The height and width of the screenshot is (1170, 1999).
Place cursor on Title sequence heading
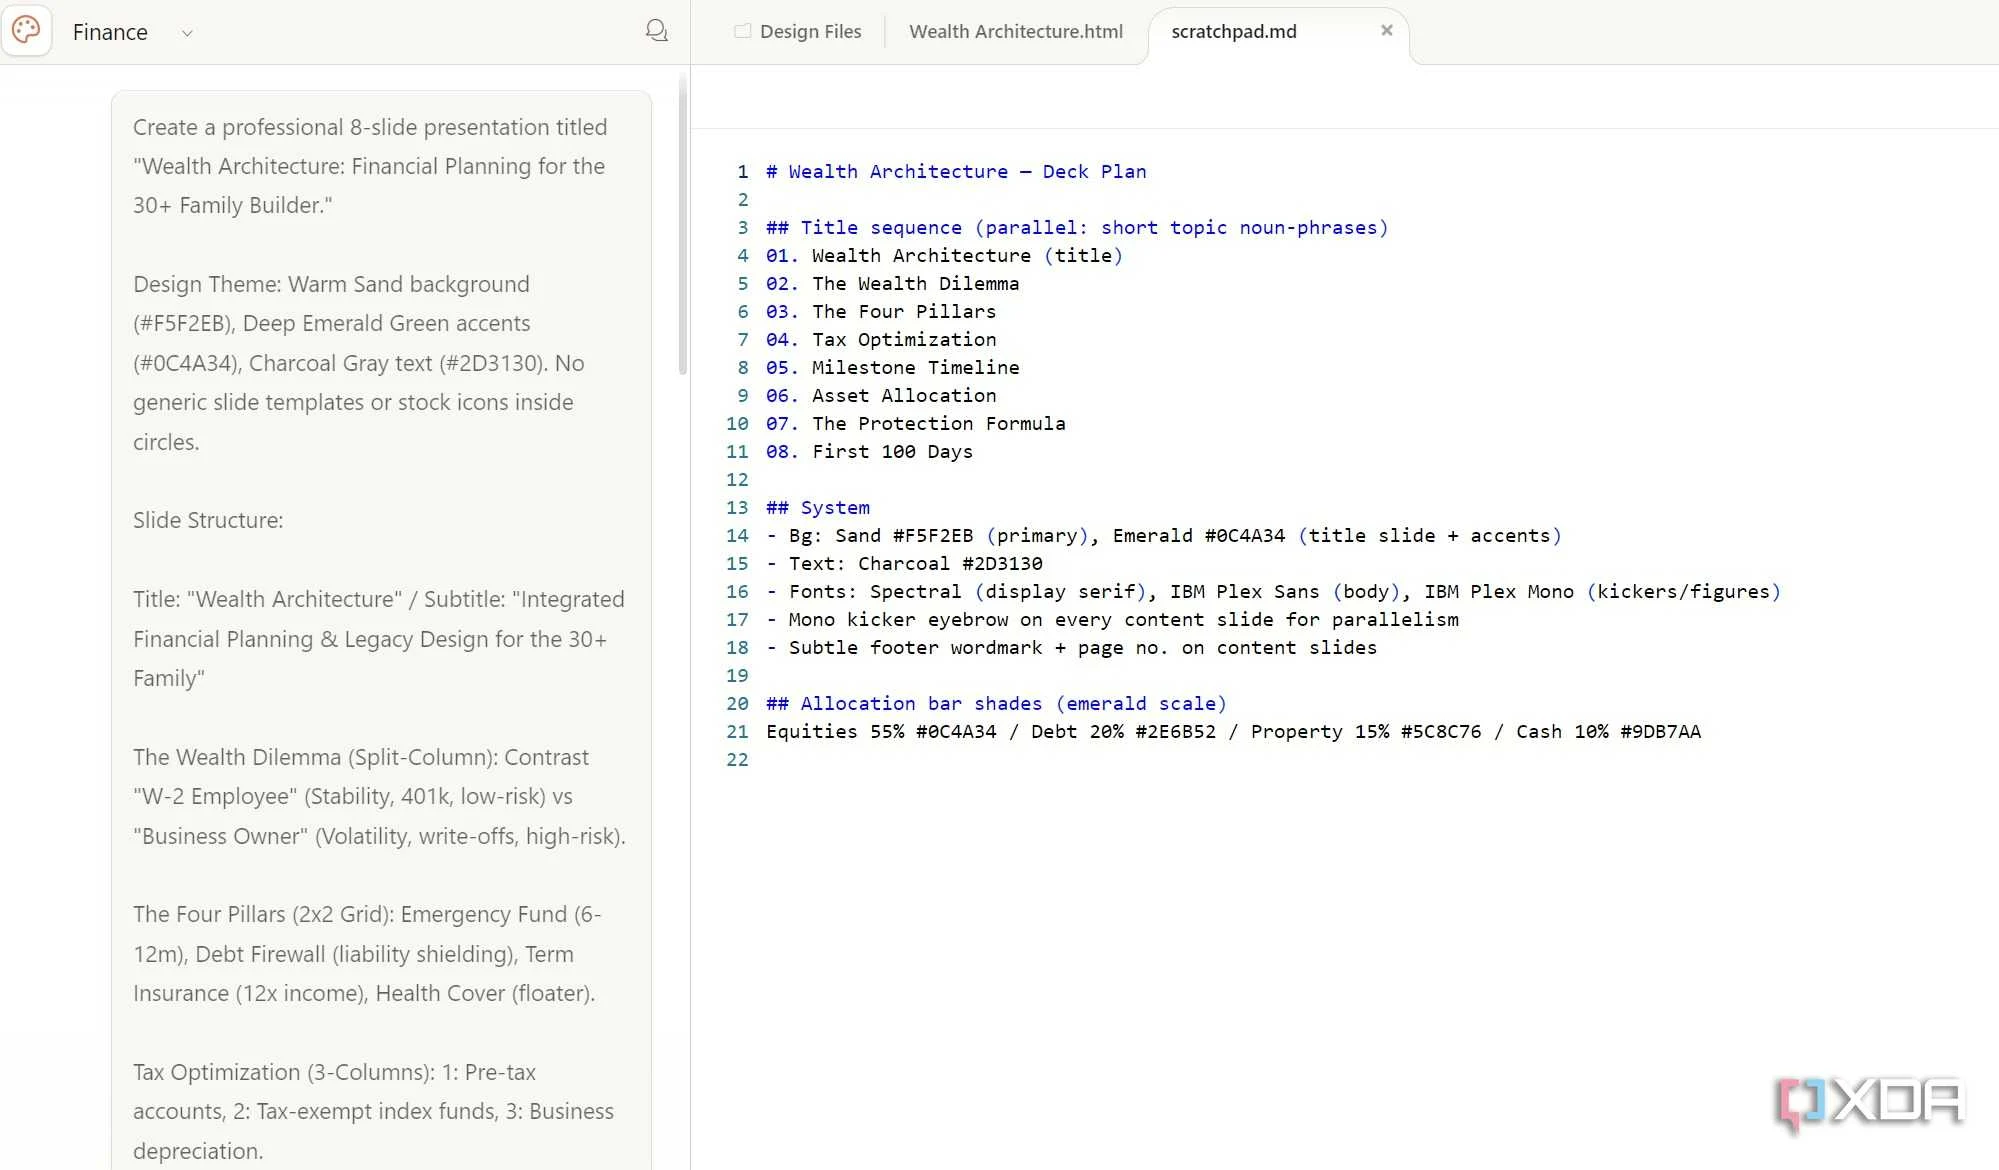1077,227
